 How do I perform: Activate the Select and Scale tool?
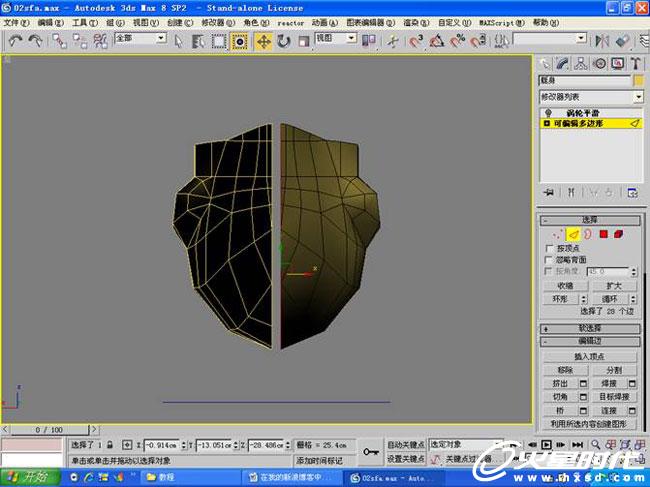304,41
